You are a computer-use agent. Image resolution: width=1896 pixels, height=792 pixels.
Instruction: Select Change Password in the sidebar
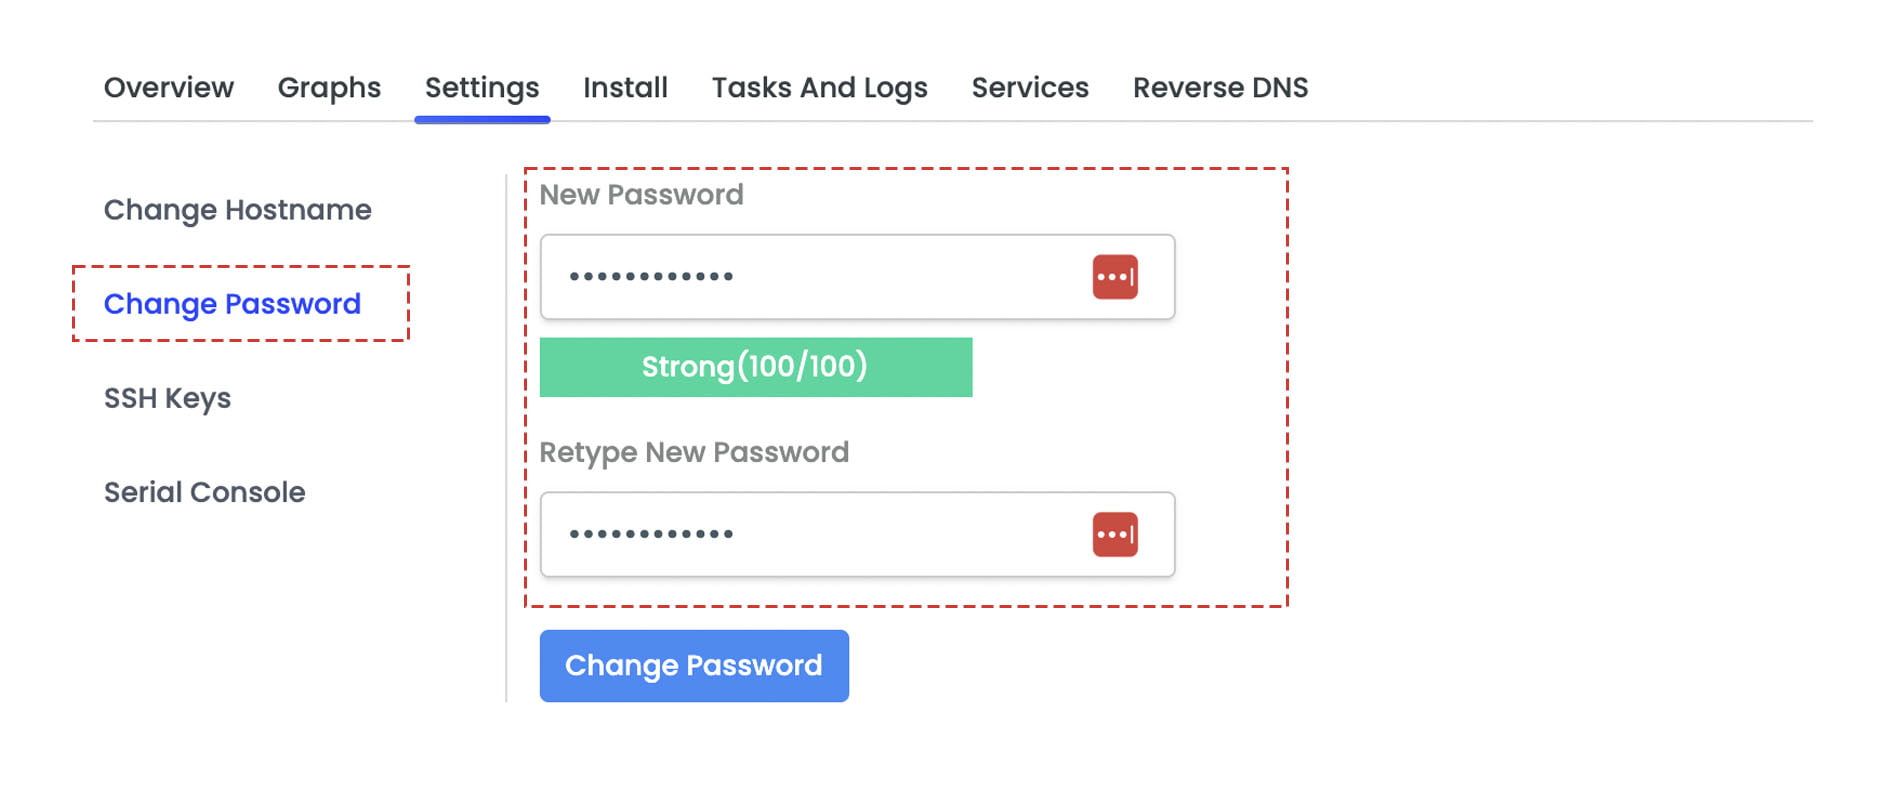[232, 304]
